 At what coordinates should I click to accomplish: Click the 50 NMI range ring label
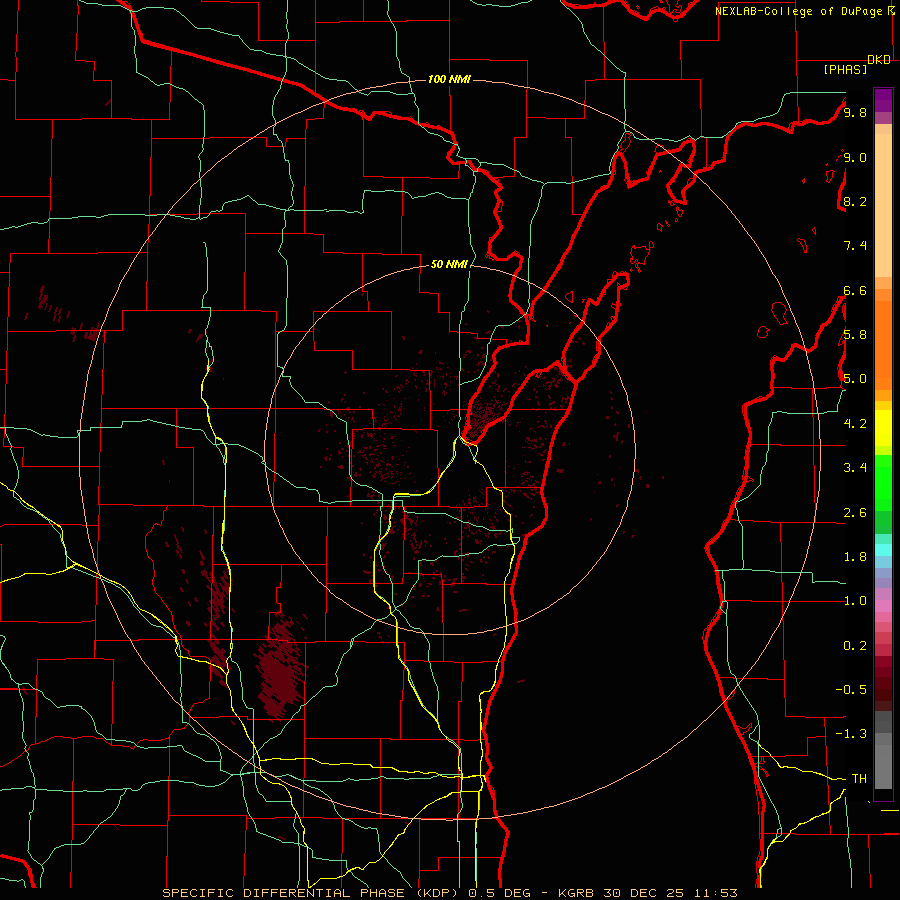[449, 264]
